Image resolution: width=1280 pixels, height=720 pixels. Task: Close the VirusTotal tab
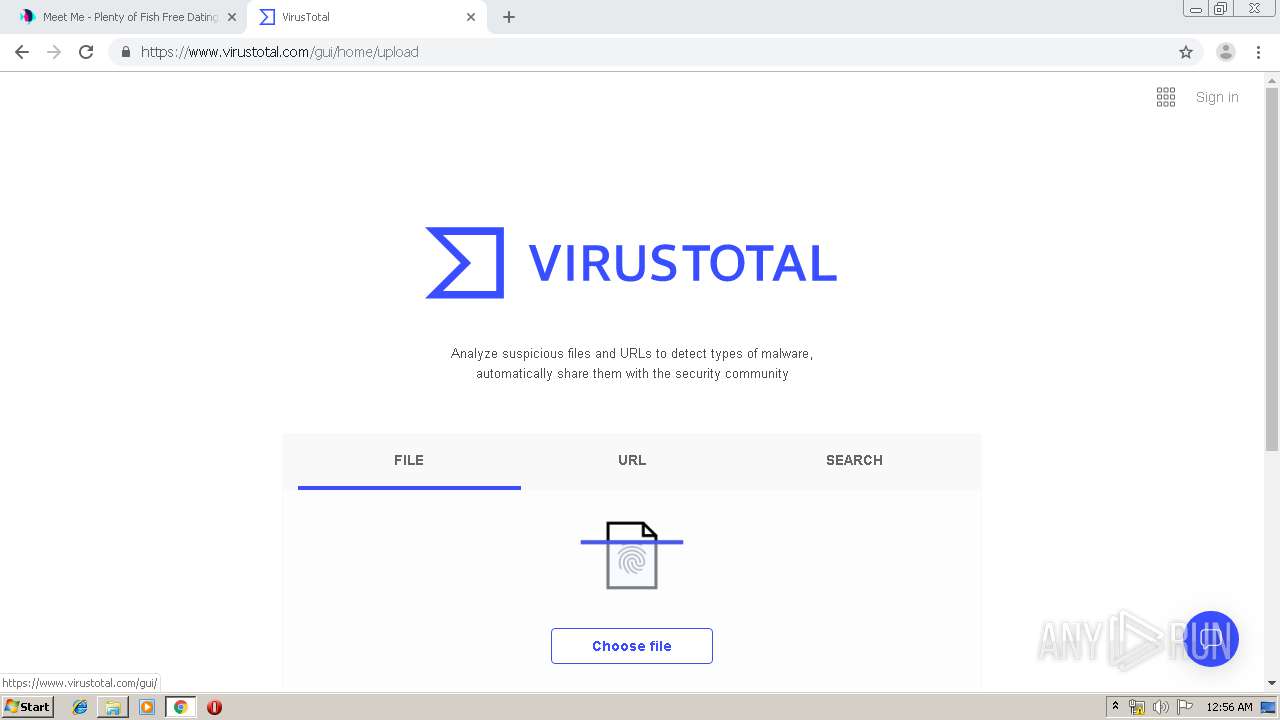coord(471,17)
